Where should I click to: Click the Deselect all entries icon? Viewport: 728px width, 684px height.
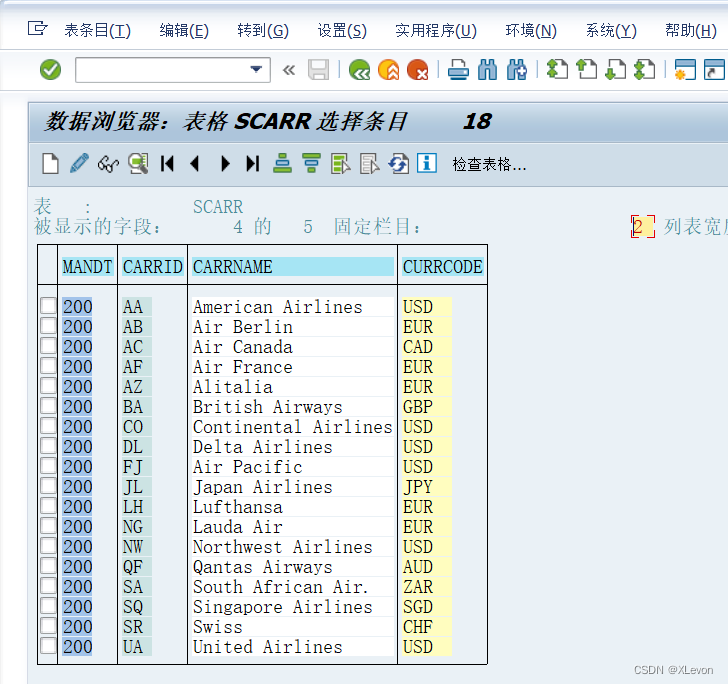tap(370, 164)
